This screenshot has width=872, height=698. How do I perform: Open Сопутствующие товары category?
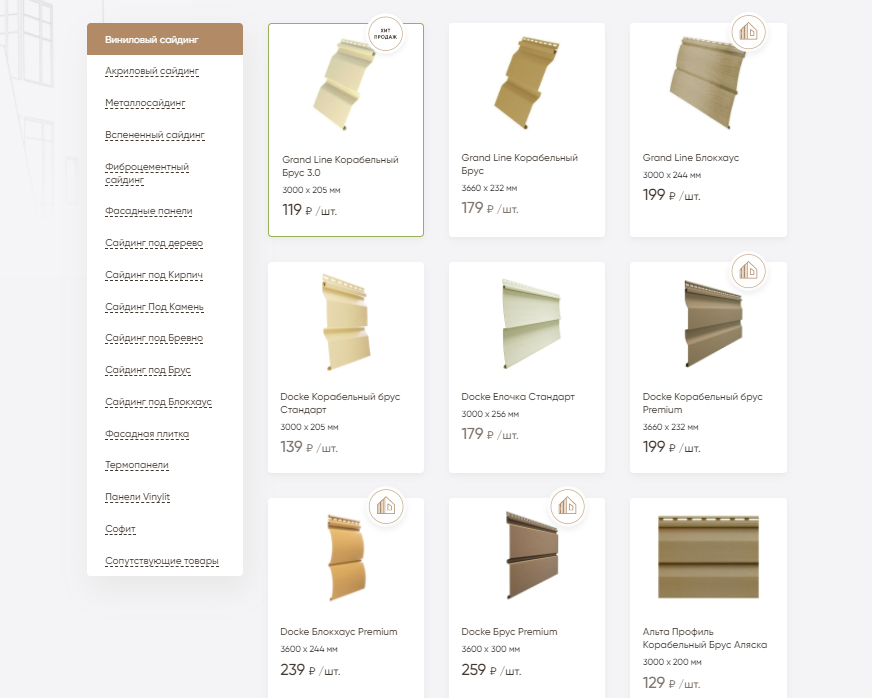pos(162,561)
